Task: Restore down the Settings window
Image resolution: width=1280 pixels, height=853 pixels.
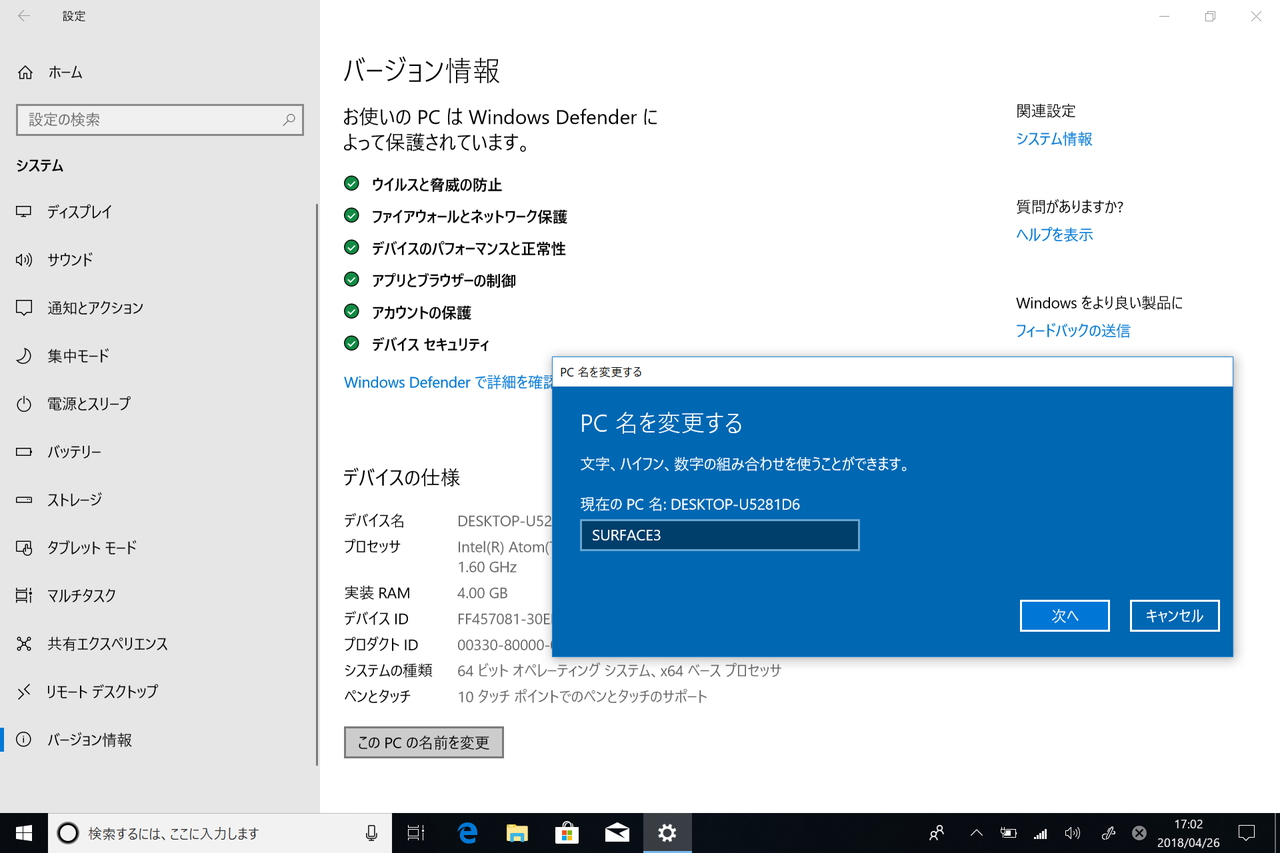Action: [x=1210, y=16]
